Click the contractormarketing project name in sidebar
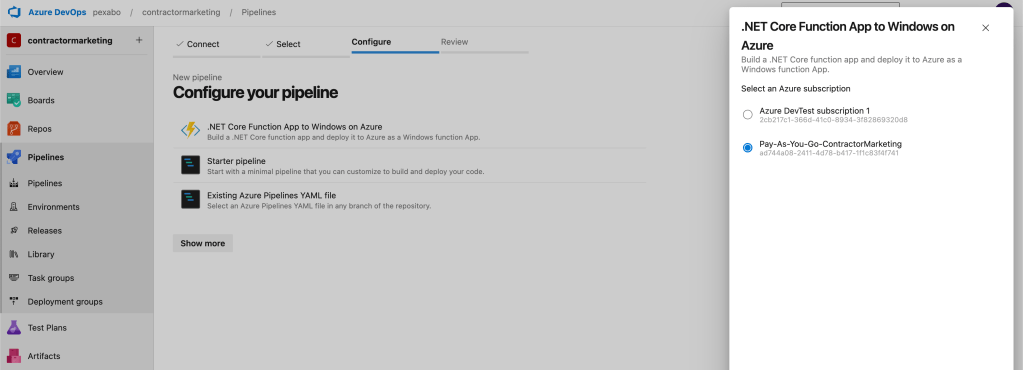 click(70, 40)
